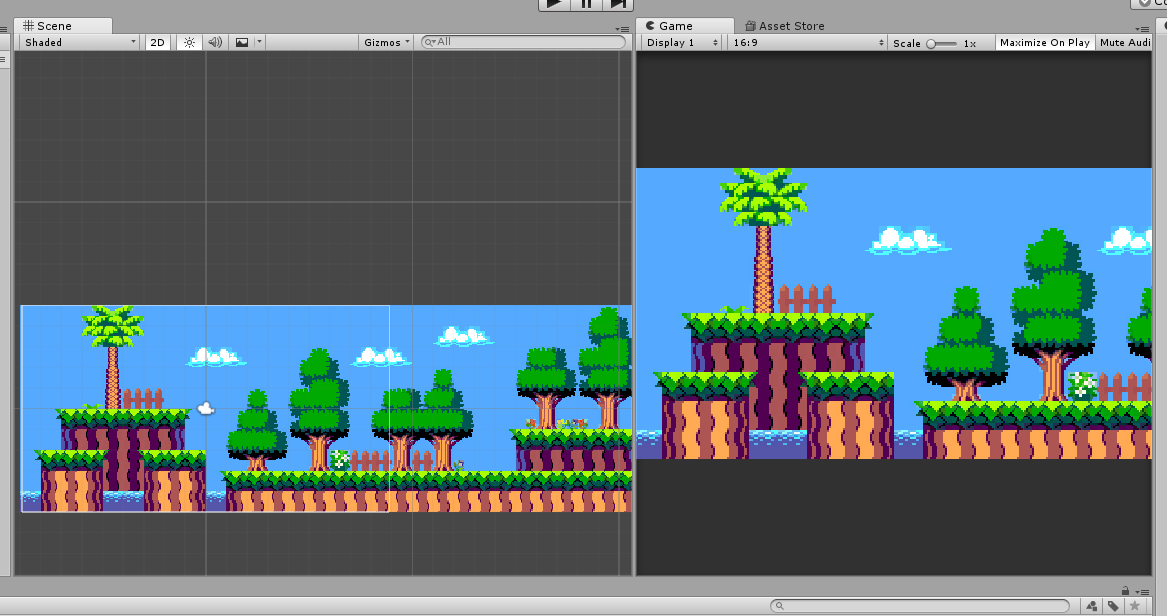
Task: Toggle the bottom panel lock icon
Action: (x=1125, y=591)
